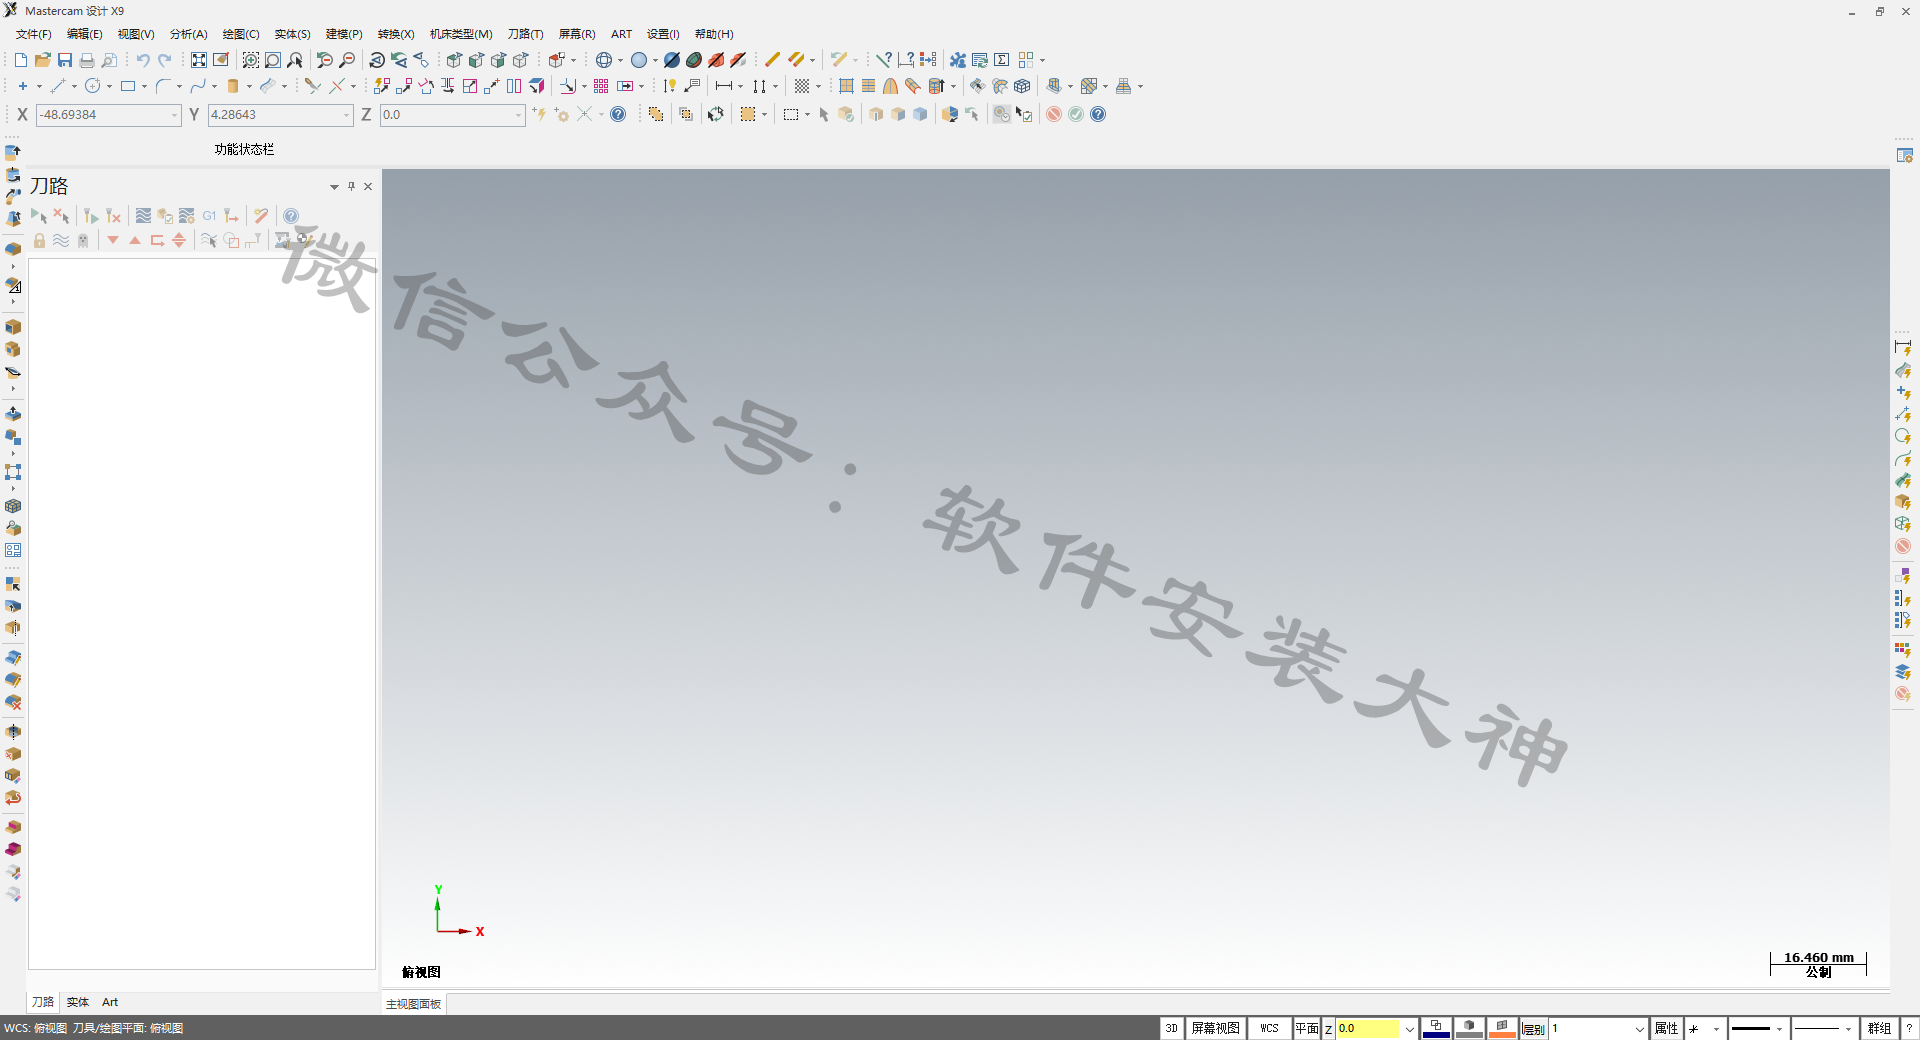
Task: Click the 平面 button in status bar
Action: (x=1306, y=1028)
